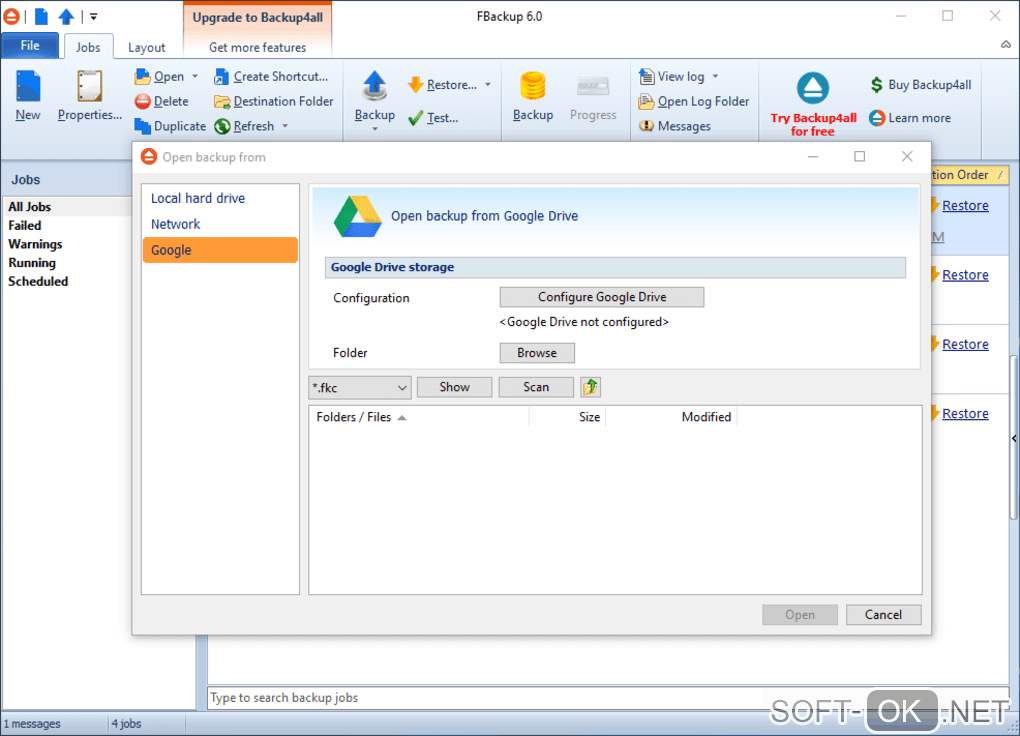1020x736 pixels.
Task: Sort by Size column header
Action: pos(568,417)
